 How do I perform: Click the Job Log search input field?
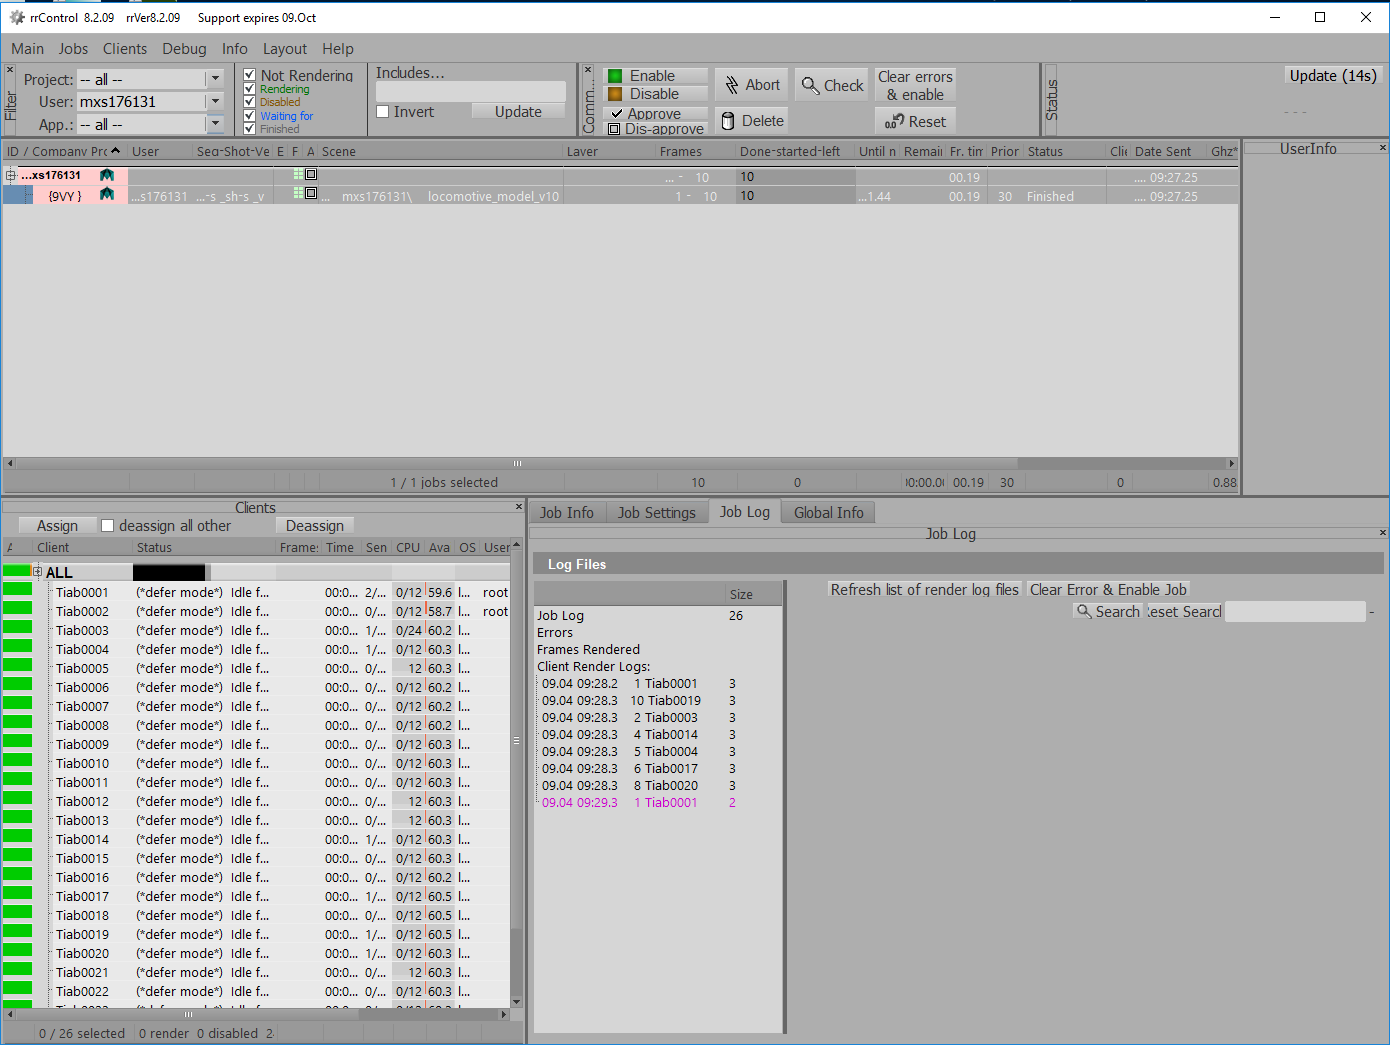click(x=1295, y=611)
